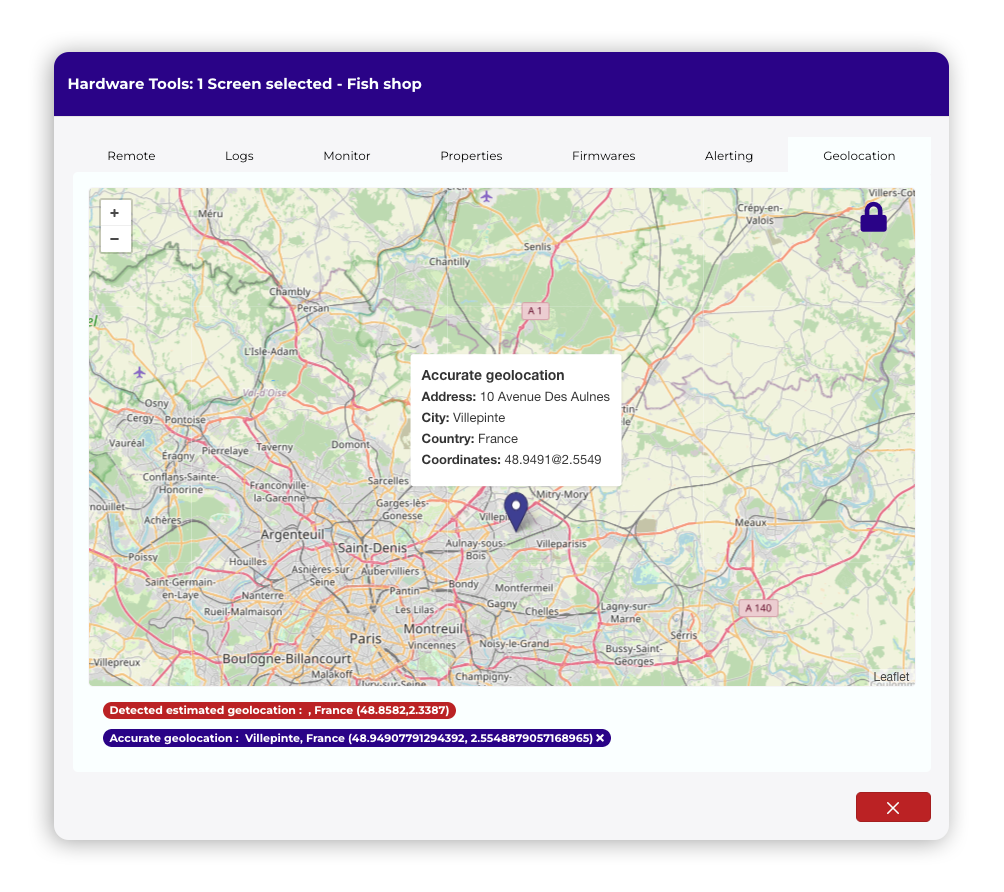The width and height of the screenshot is (1004, 892).
Task: Click the airport icon above Senlis
Action: click(x=487, y=195)
